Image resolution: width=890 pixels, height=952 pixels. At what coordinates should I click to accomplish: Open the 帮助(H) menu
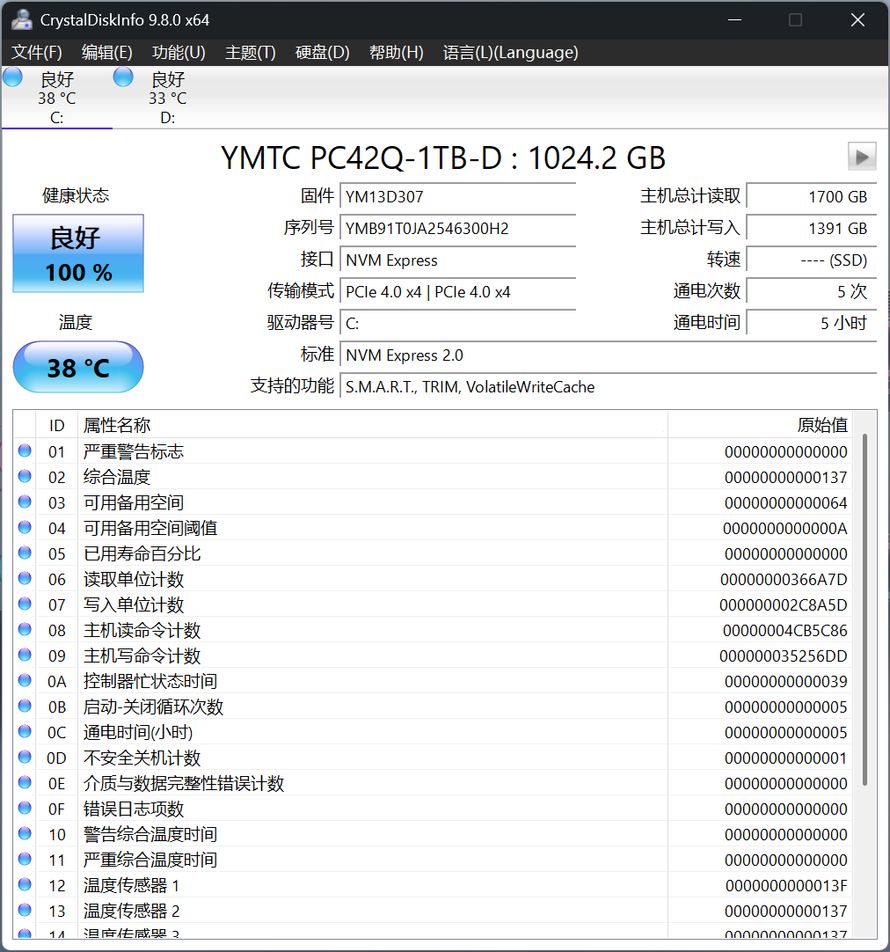(x=396, y=53)
